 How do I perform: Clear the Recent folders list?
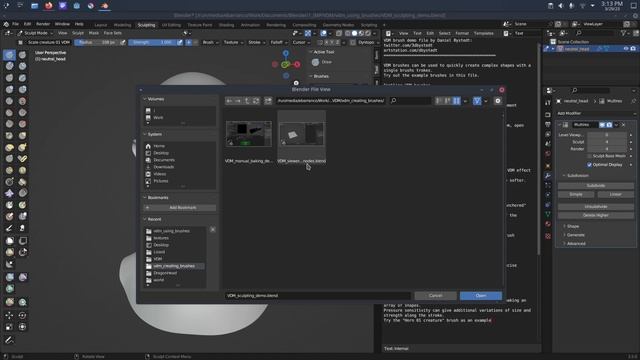pos(213,230)
